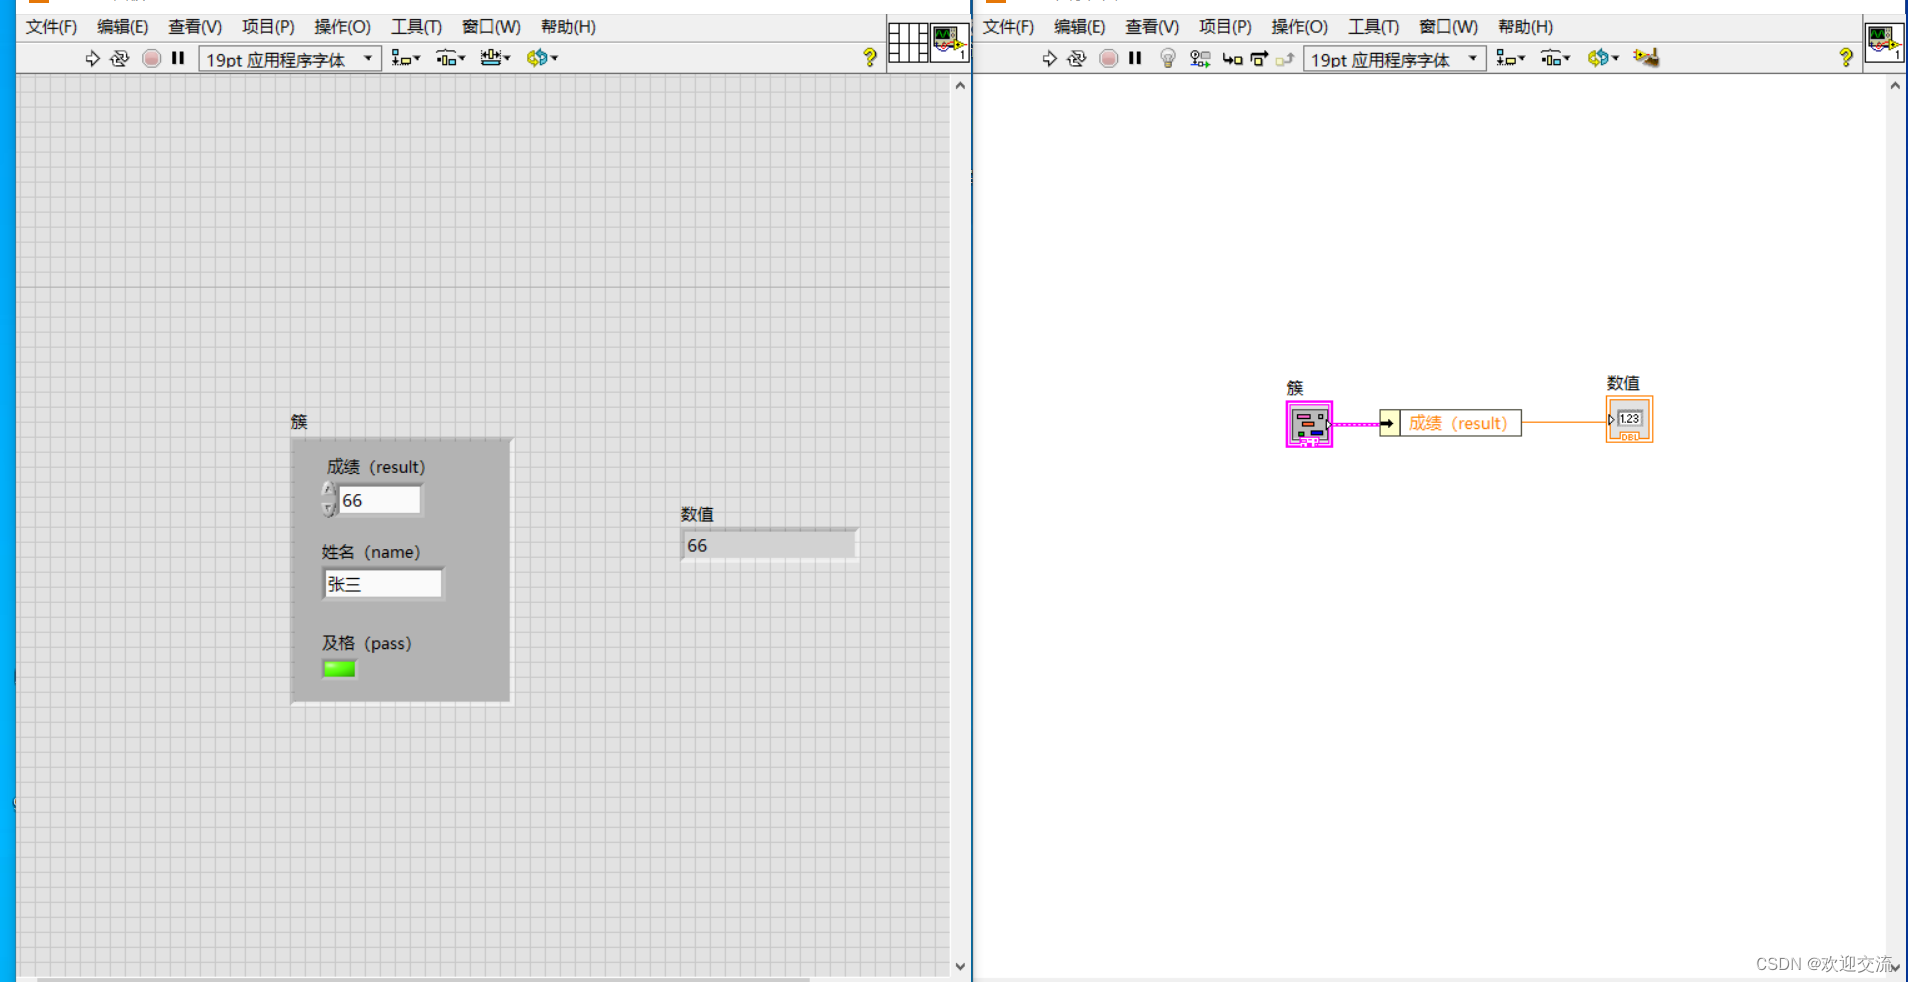Click 数值 label above front panel indicator
Screen dimensions: 1908x982
pyautogui.click(x=697, y=514)
